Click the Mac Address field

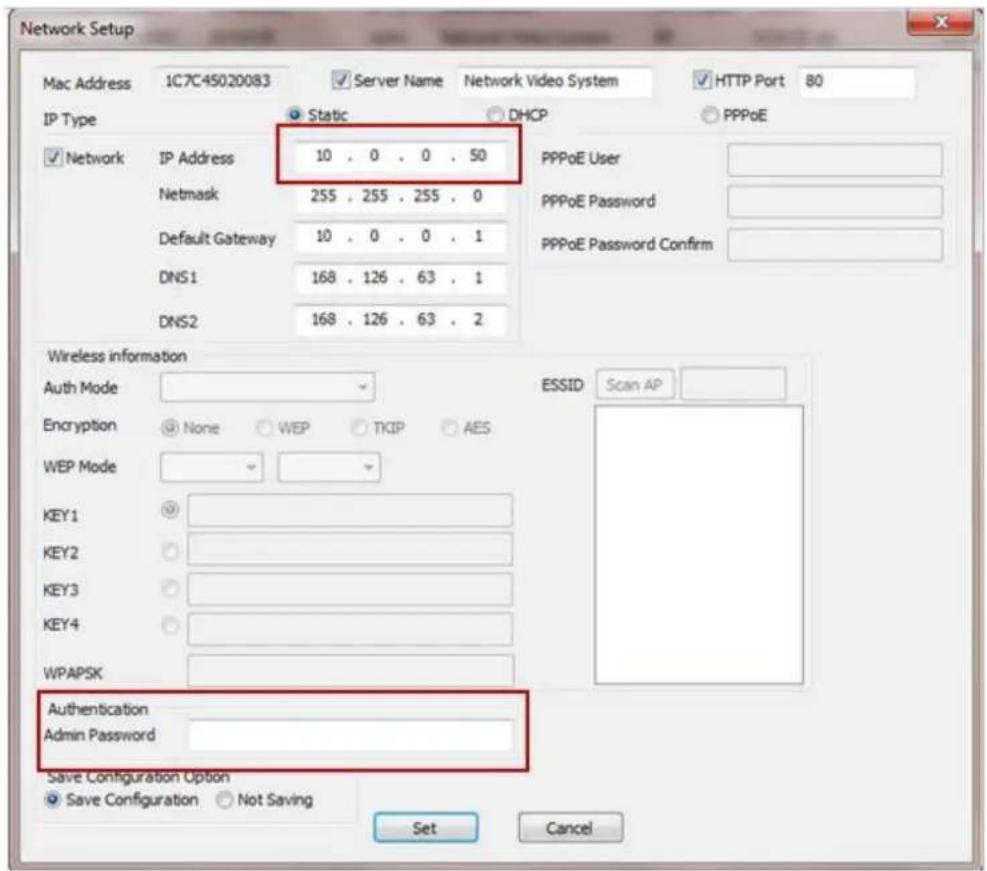[222, 81]
